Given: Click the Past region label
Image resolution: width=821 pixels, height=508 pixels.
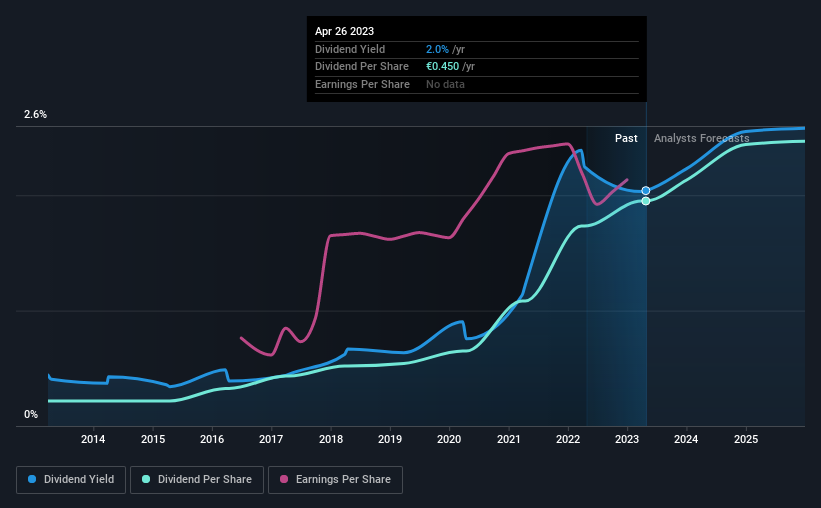Looking at the screenshot, I should click(626, 138).
